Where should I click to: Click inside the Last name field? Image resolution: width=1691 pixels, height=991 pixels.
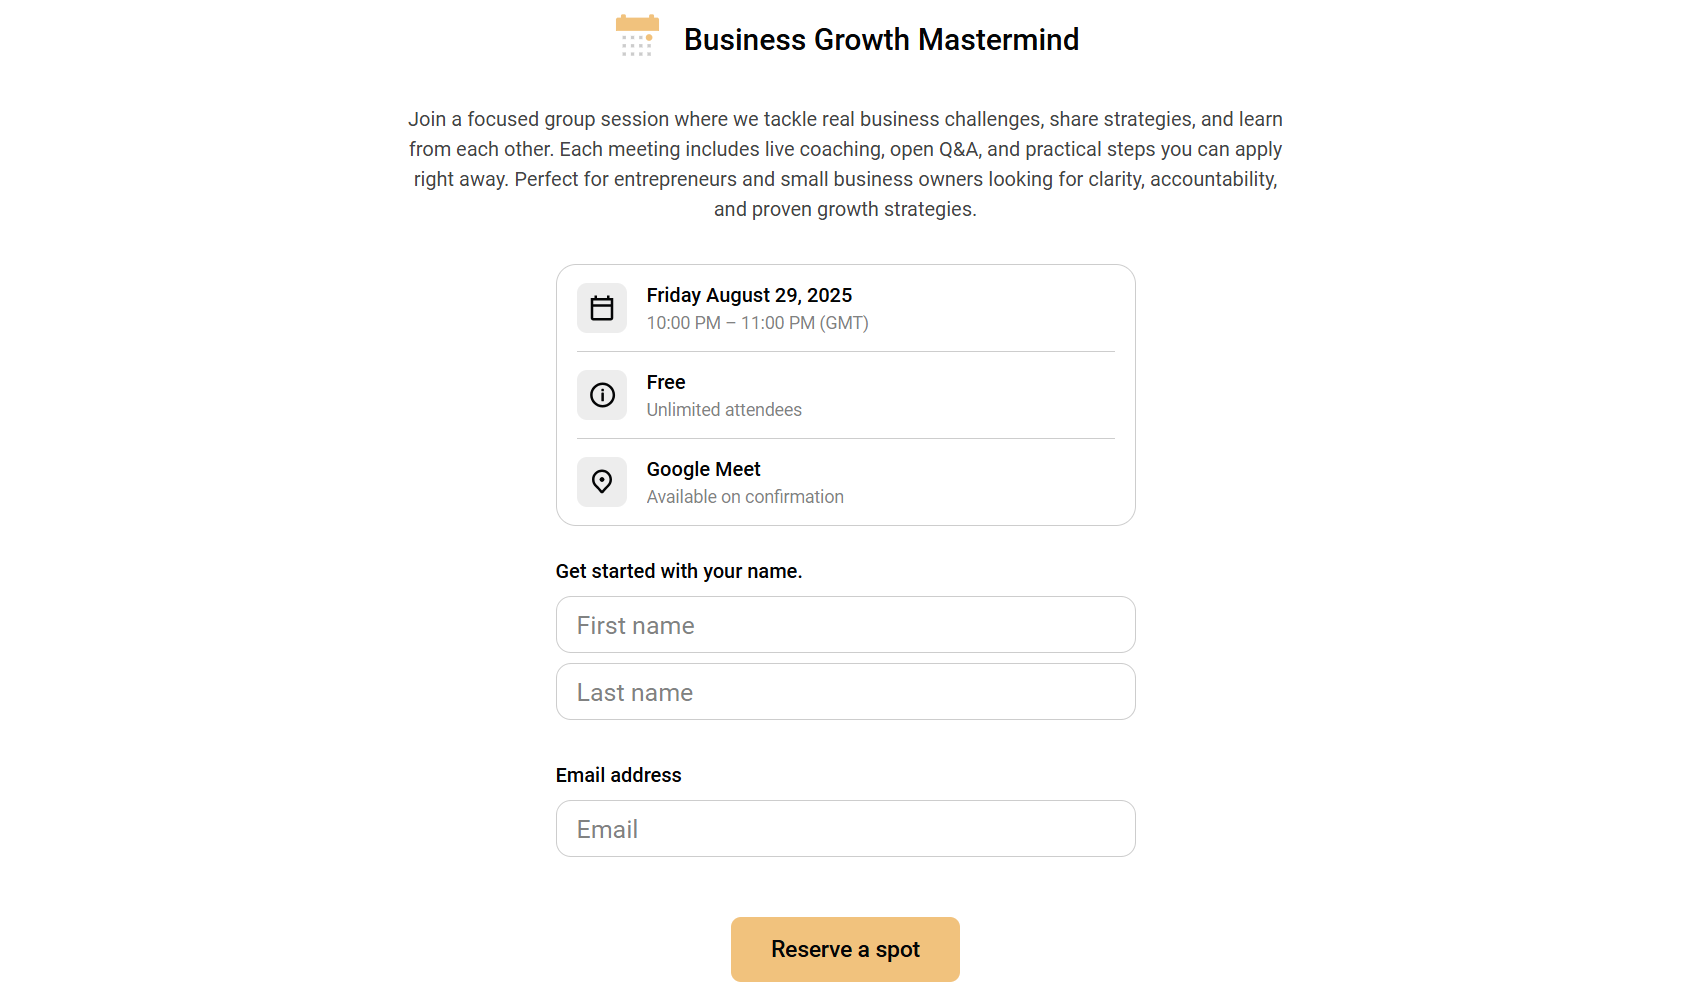[x=845, y=691]
